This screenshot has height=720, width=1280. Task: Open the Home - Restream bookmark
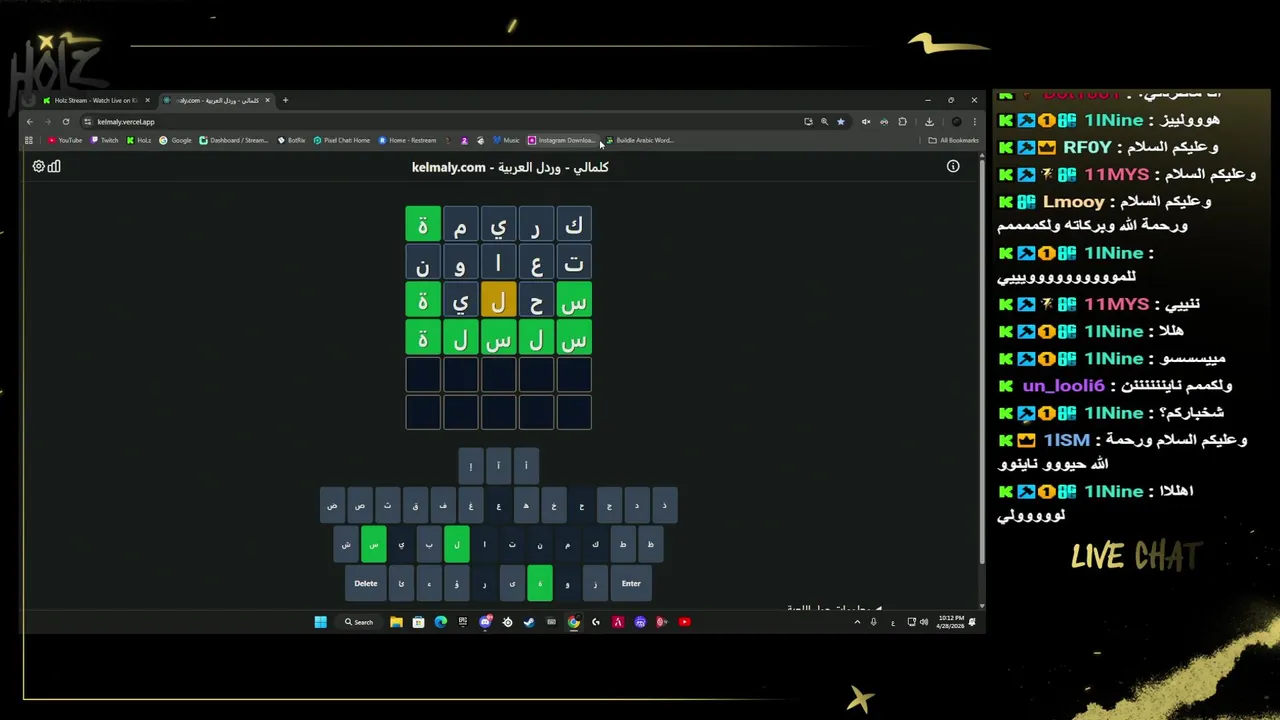[x=407, y=140]
